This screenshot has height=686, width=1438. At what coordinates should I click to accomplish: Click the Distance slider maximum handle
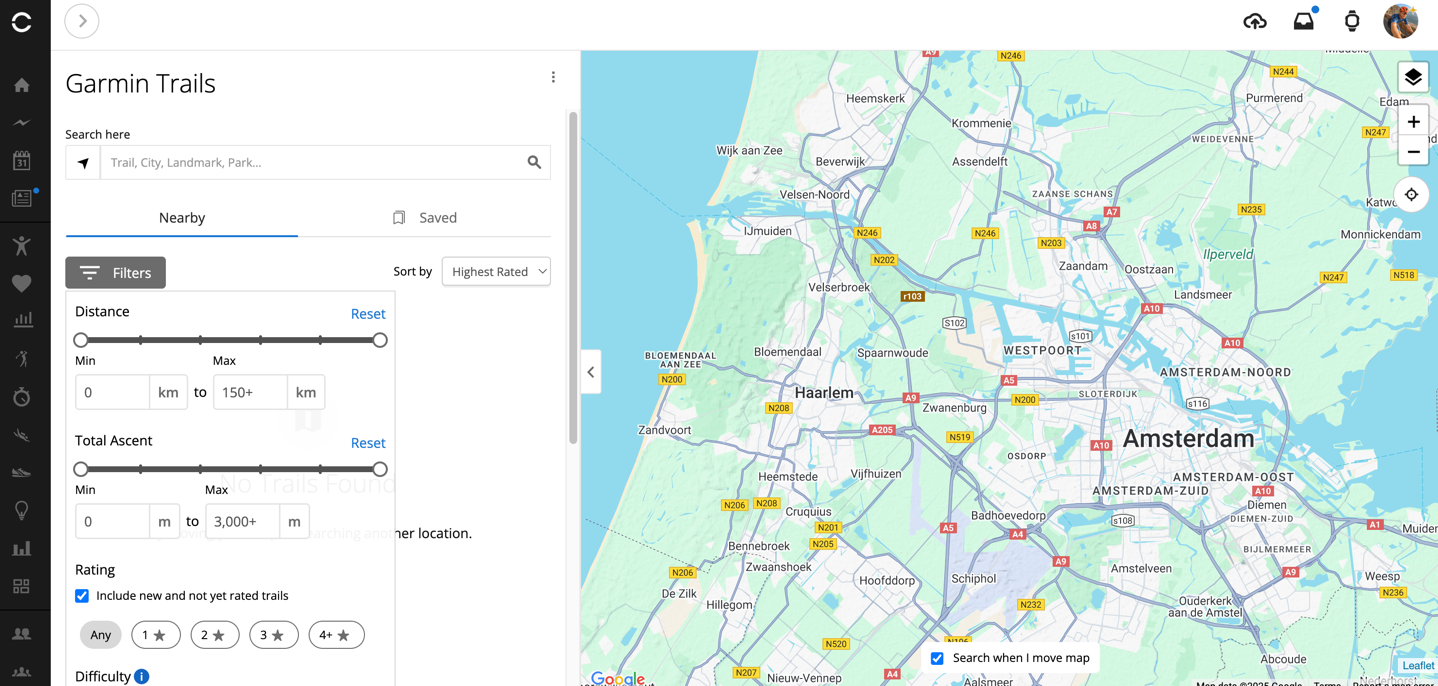(380, 340)
